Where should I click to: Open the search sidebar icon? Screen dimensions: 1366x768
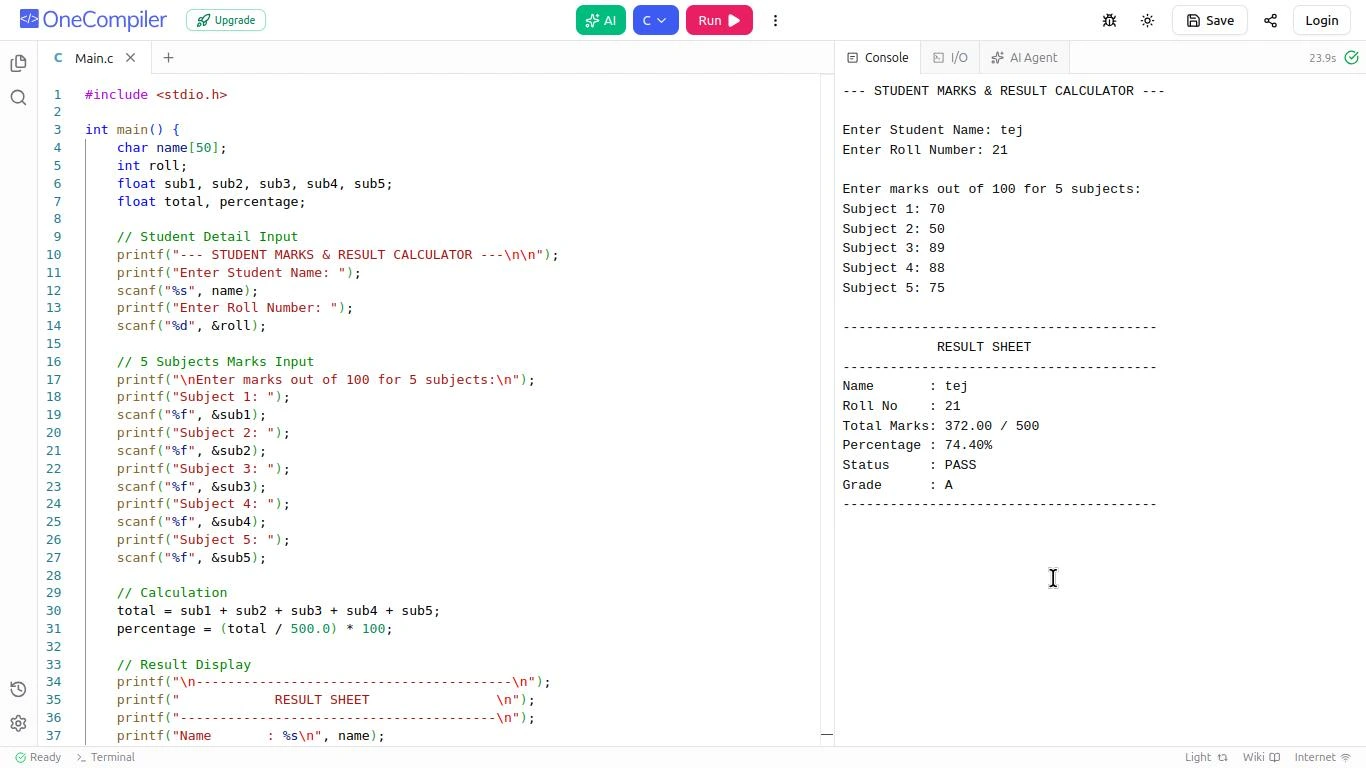18,97
